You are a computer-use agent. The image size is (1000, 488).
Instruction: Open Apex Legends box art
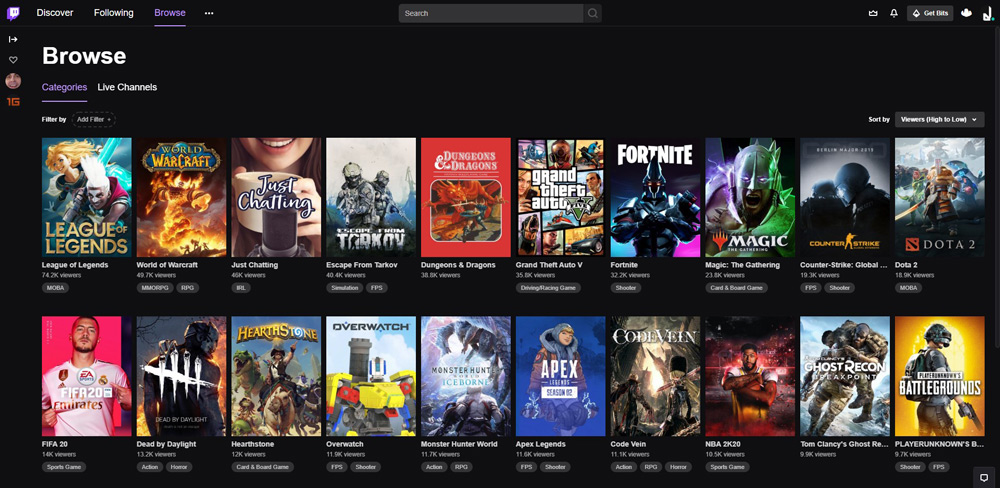point(561,376)
